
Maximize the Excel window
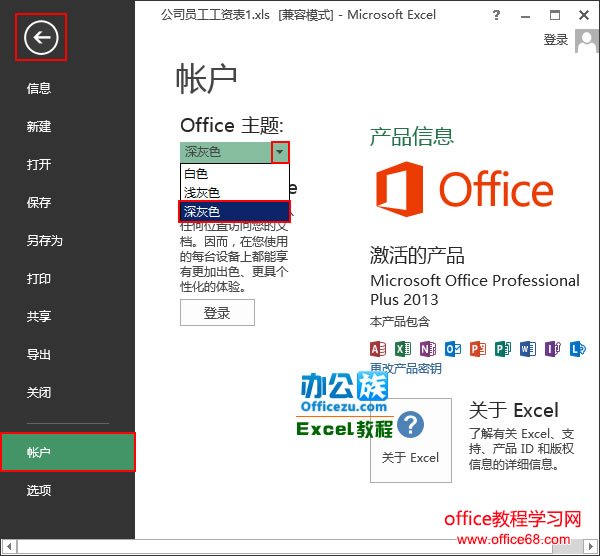[x=554, y=15]
